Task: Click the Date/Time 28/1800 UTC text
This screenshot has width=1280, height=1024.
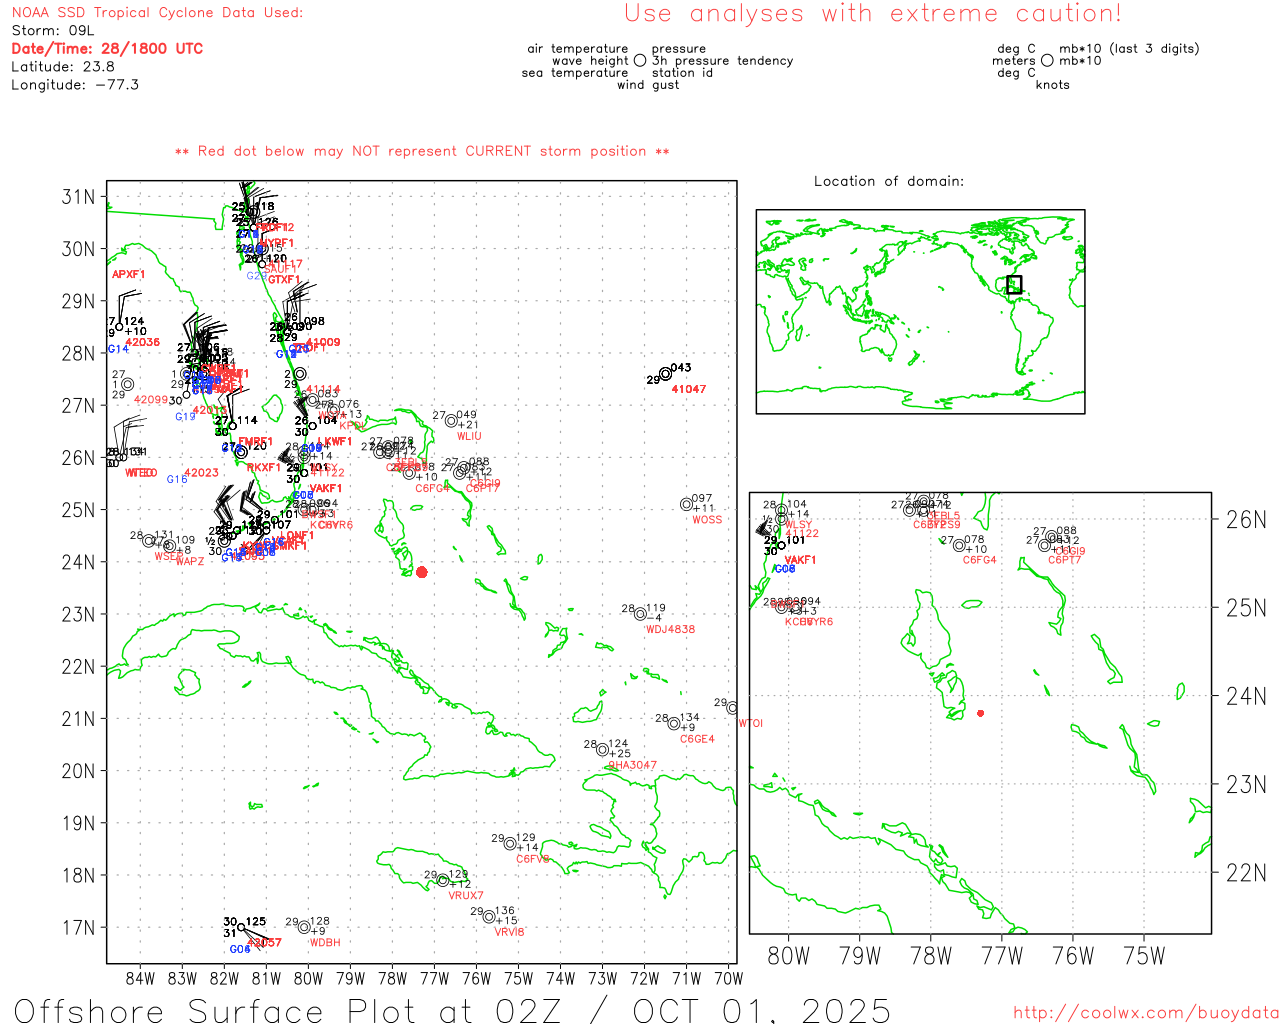Action: click(107, 48)
